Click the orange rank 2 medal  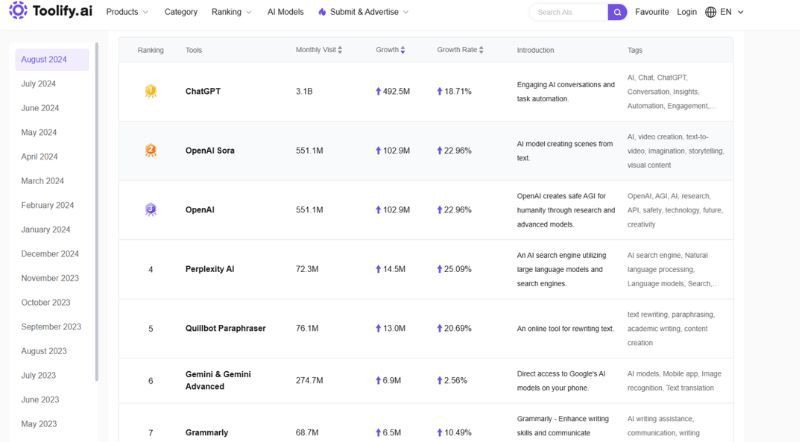pos(151,151)
